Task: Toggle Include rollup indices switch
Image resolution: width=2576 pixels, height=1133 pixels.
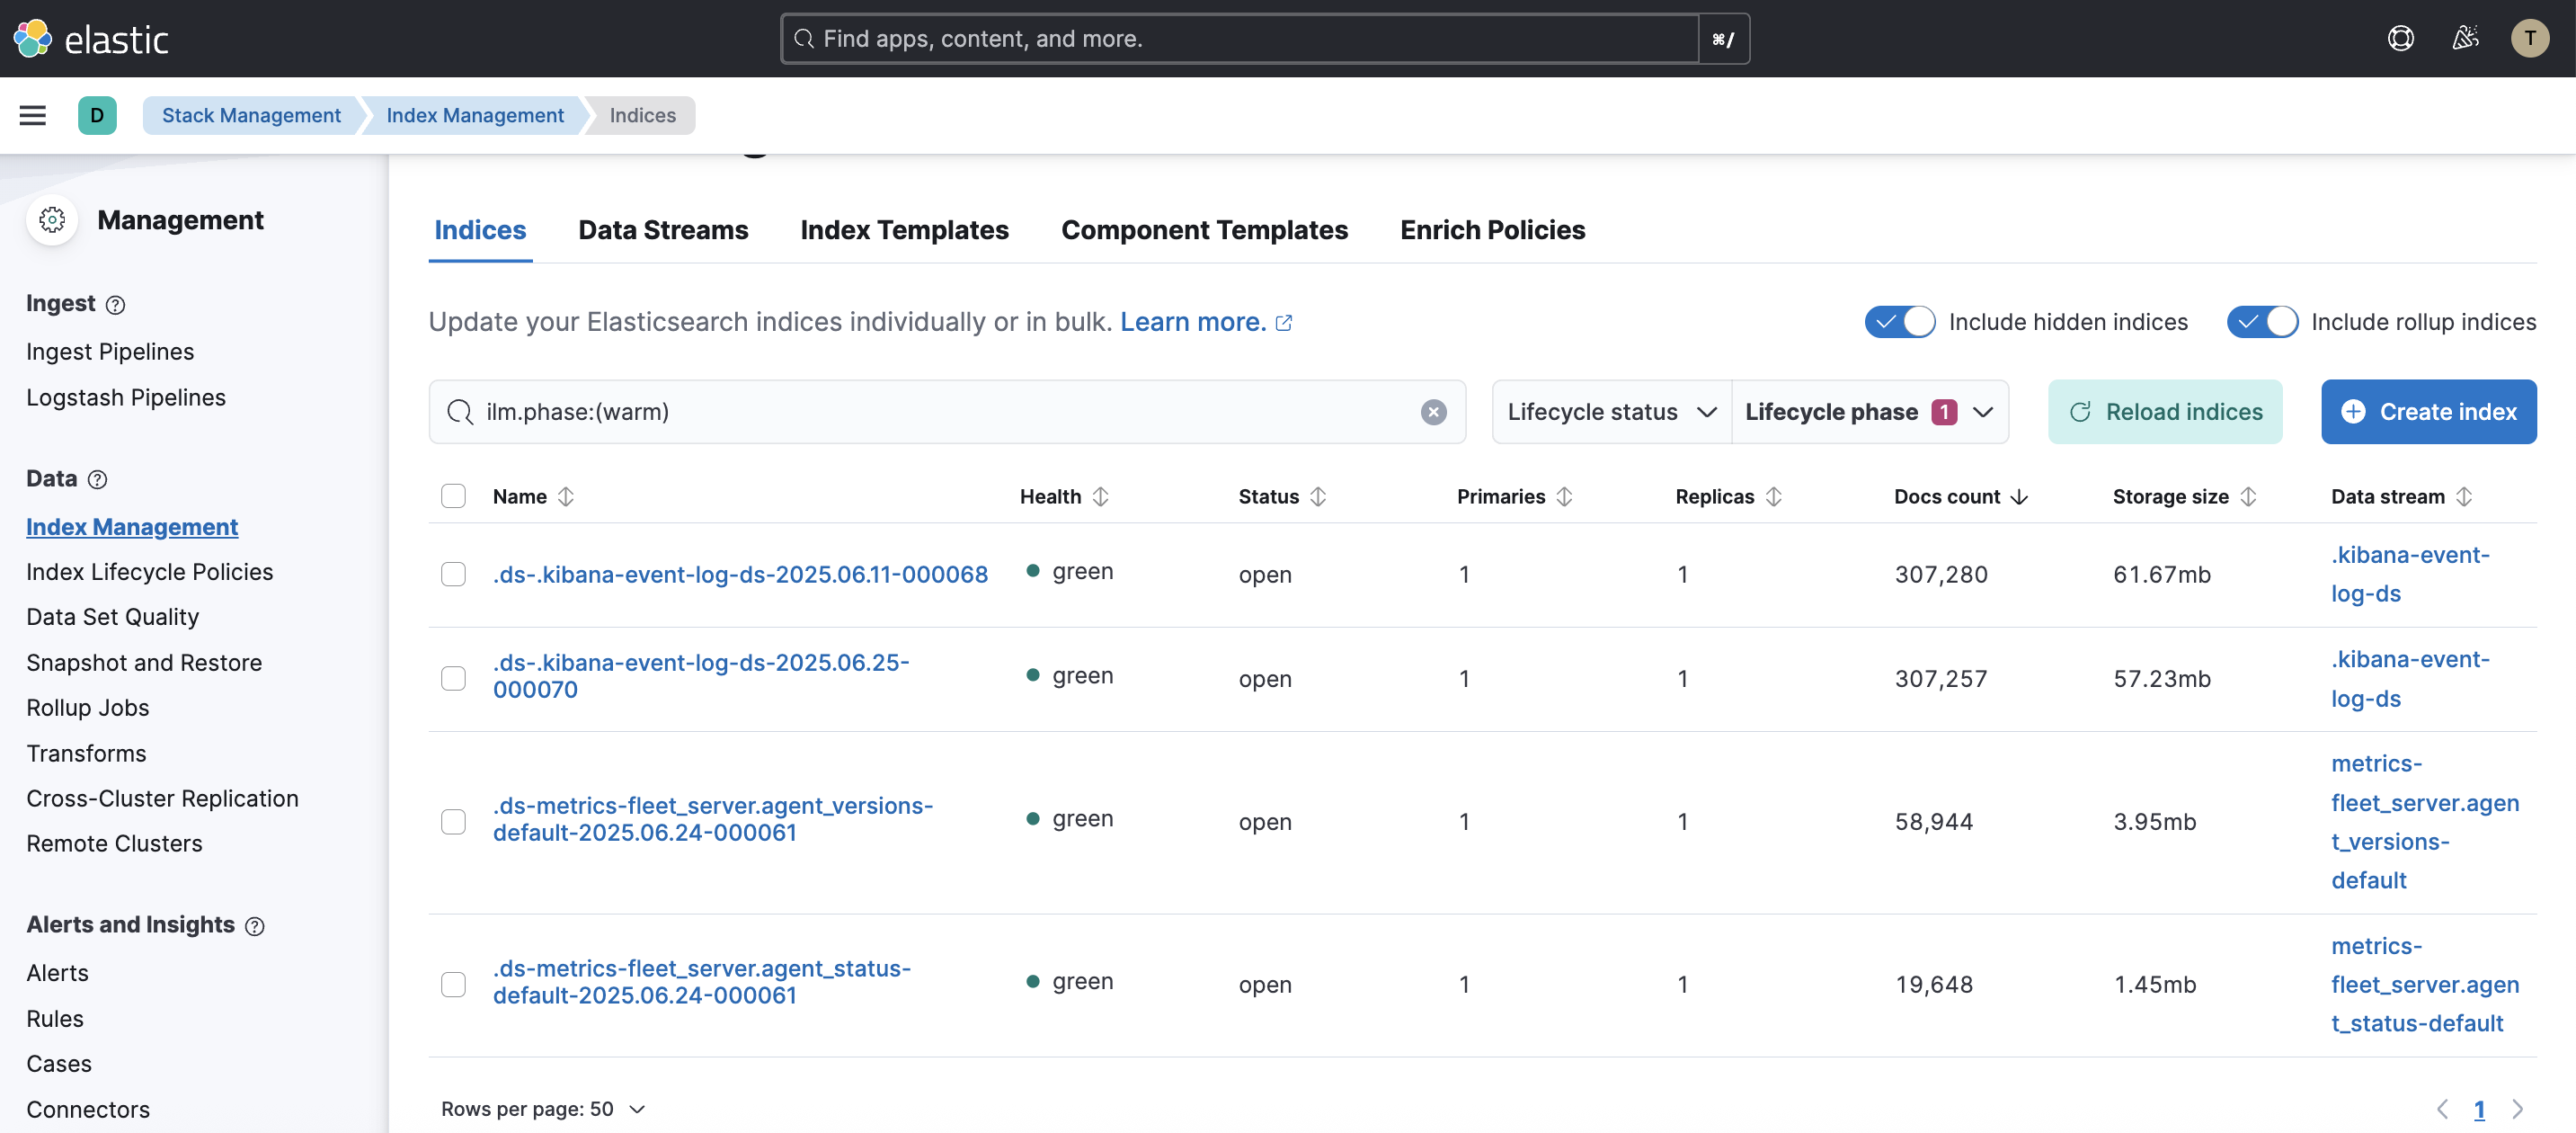Action: (2261, 322)
